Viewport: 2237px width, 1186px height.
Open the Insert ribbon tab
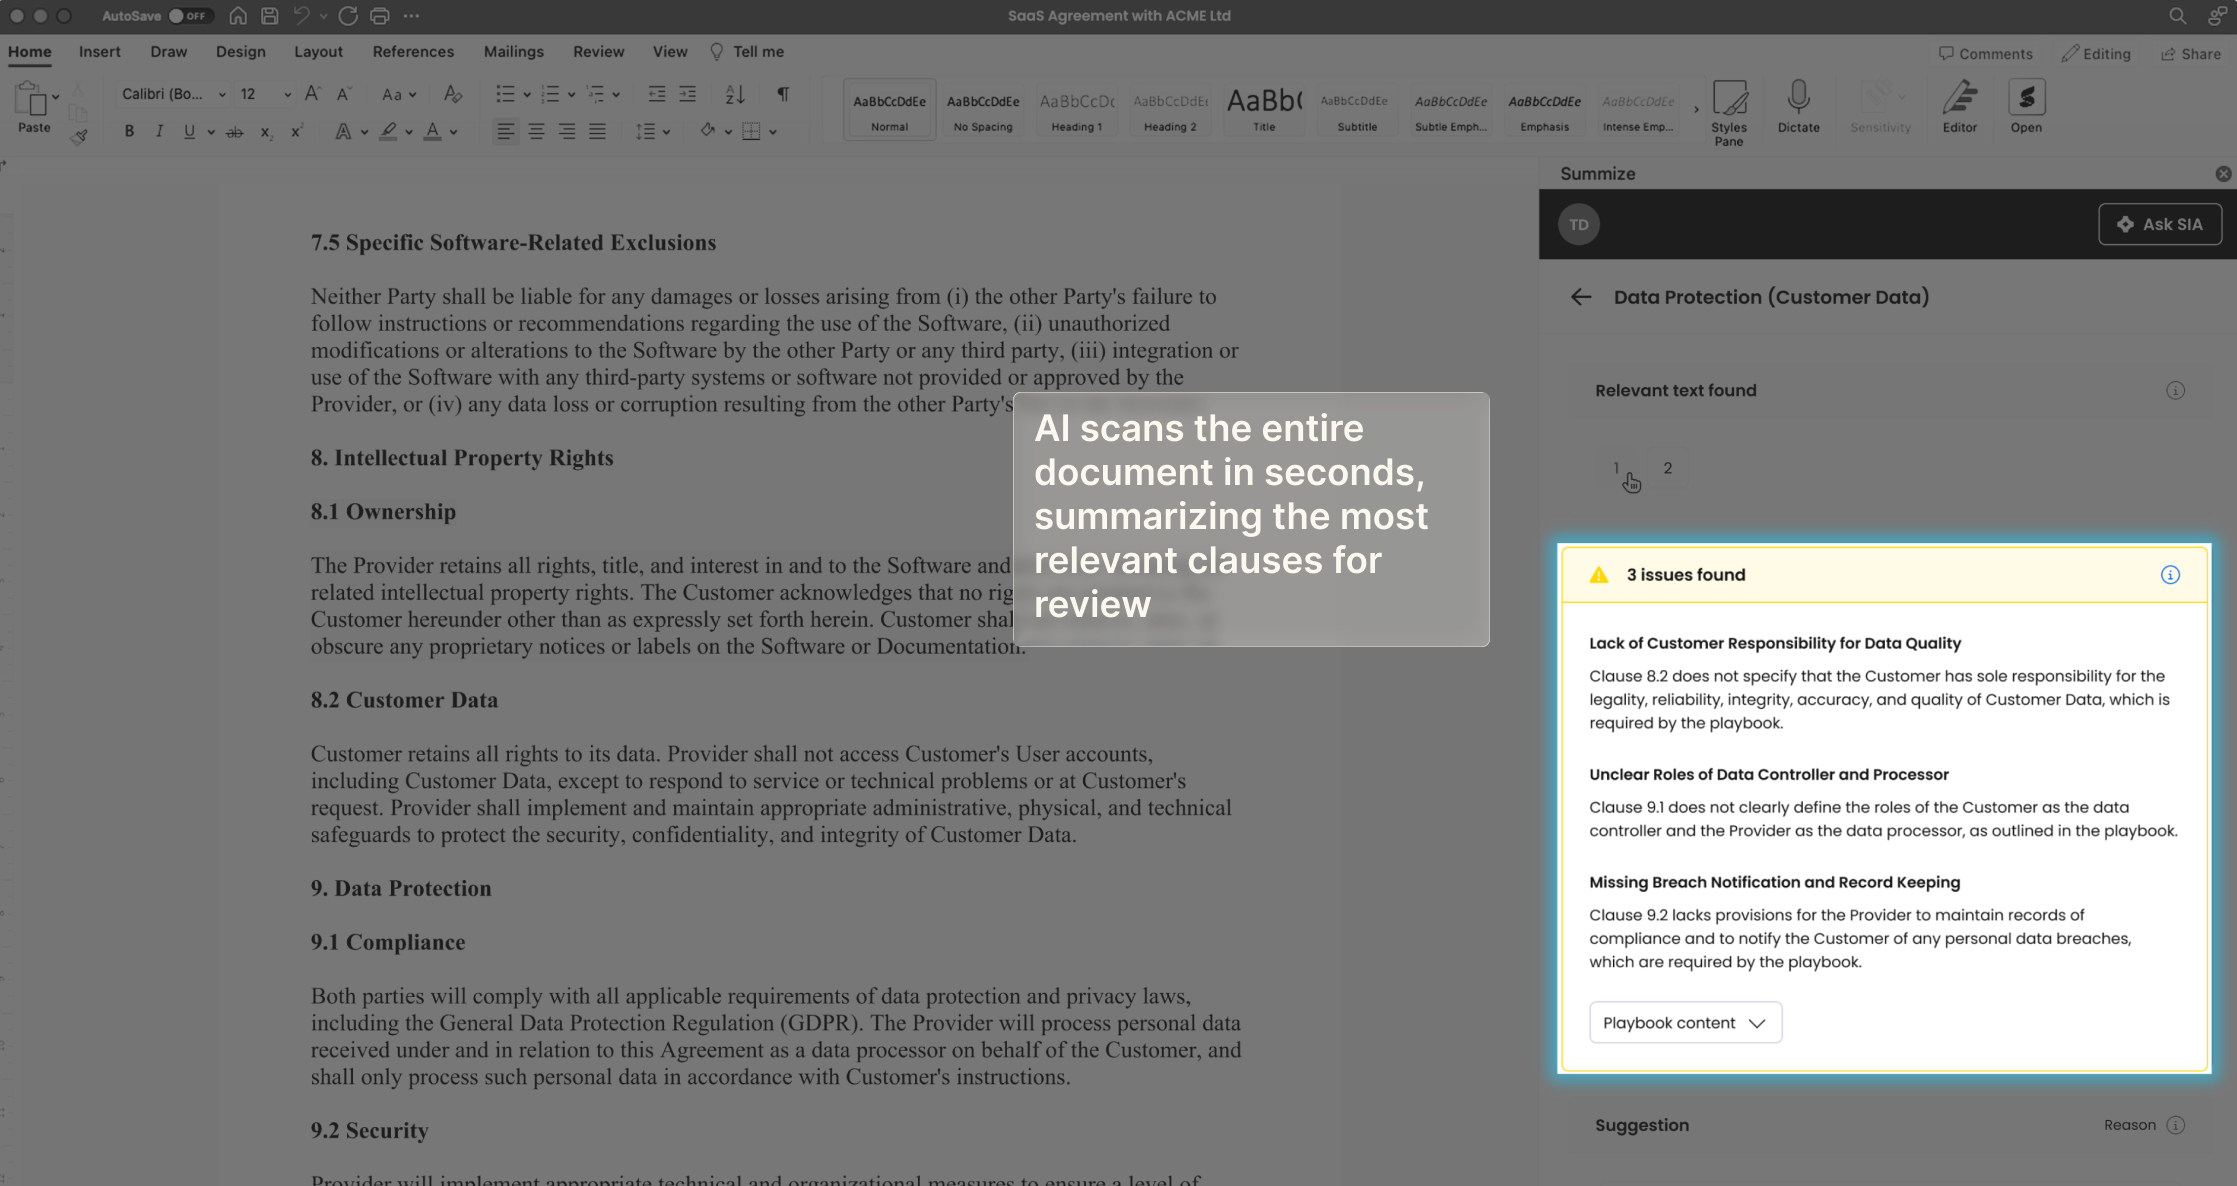click(99, 52)
